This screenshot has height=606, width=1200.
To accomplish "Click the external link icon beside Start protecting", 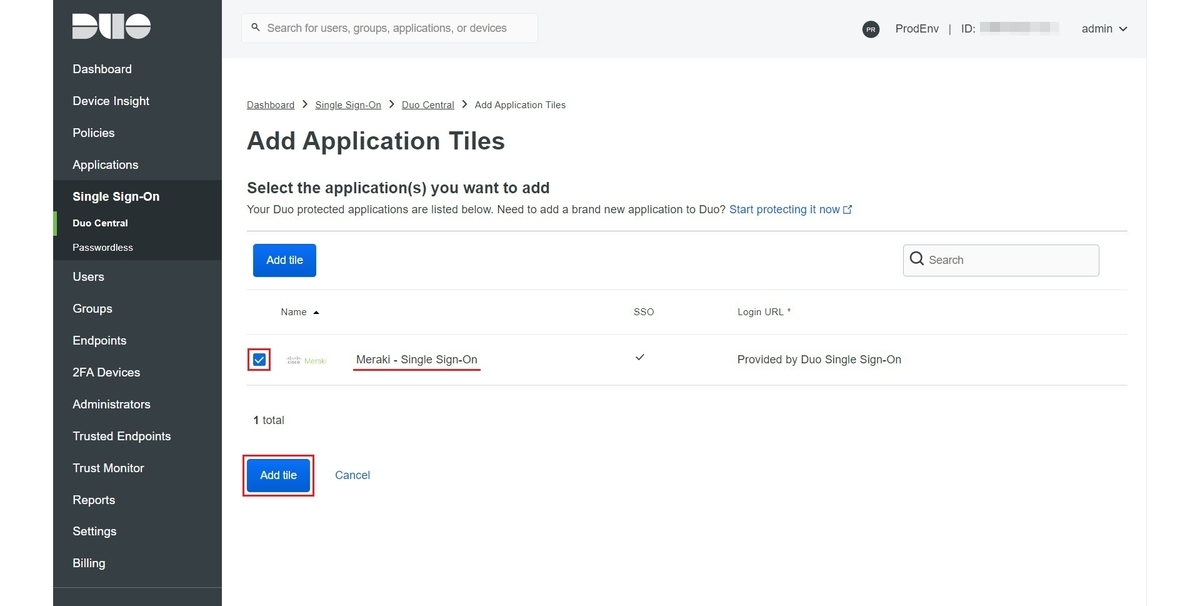I will coord(848,210).
